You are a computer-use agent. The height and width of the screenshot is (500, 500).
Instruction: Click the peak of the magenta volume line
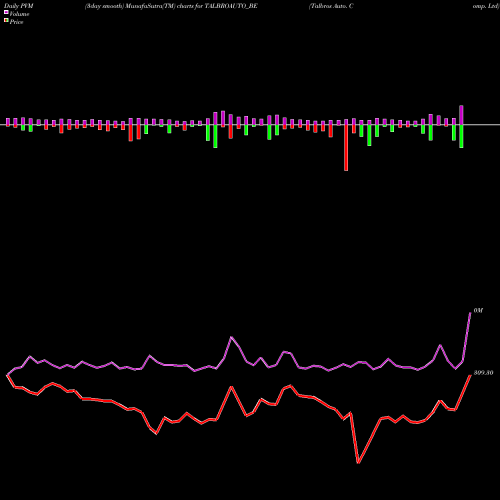(470, 313)
